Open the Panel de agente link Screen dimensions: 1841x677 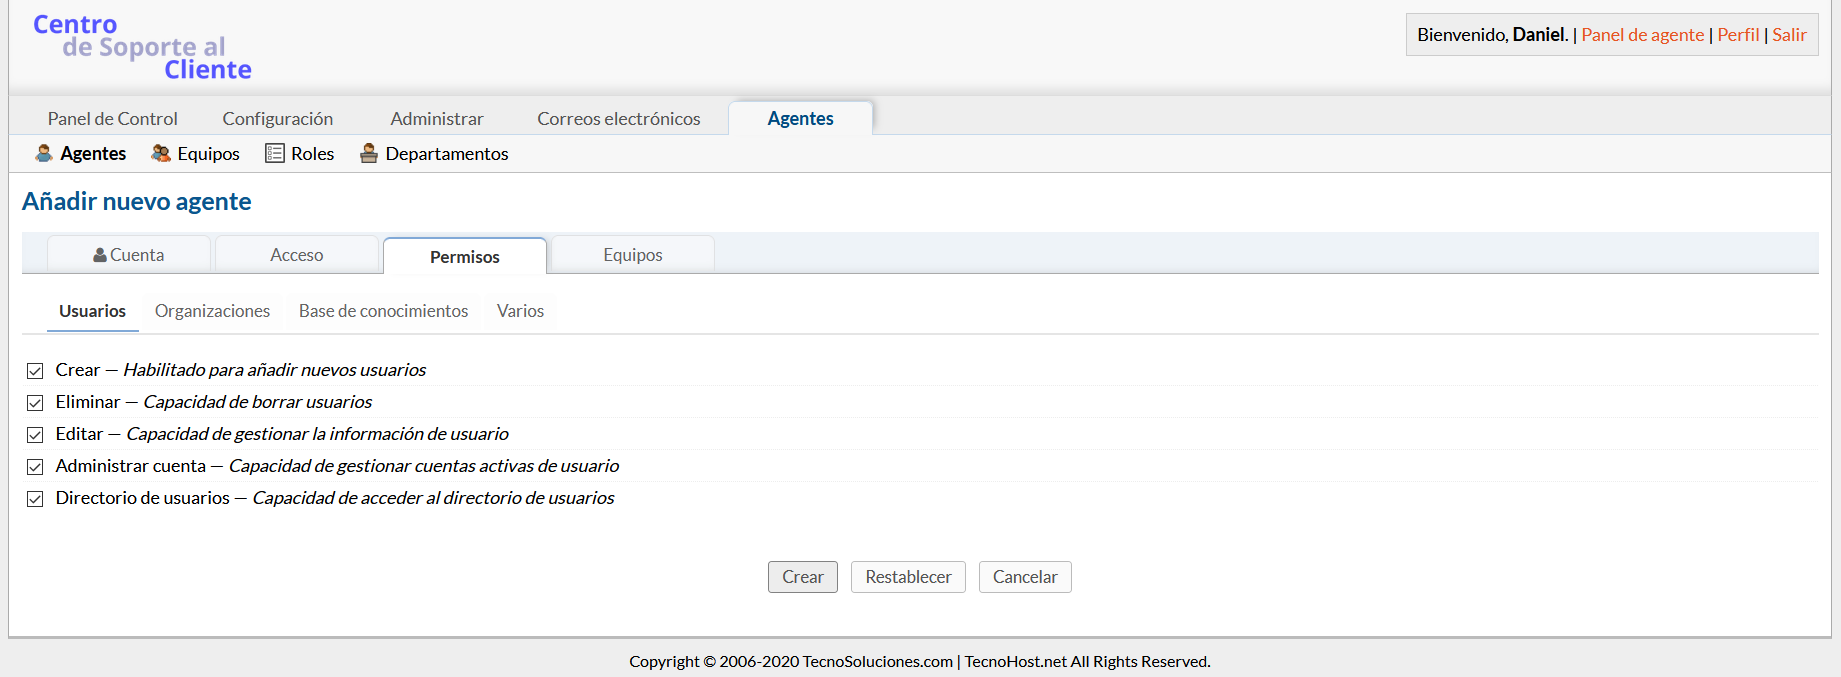(1642, 35)
